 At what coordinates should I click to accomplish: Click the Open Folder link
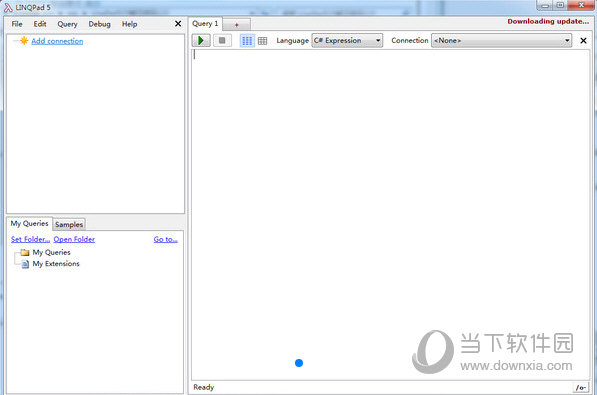click(74, 239)
